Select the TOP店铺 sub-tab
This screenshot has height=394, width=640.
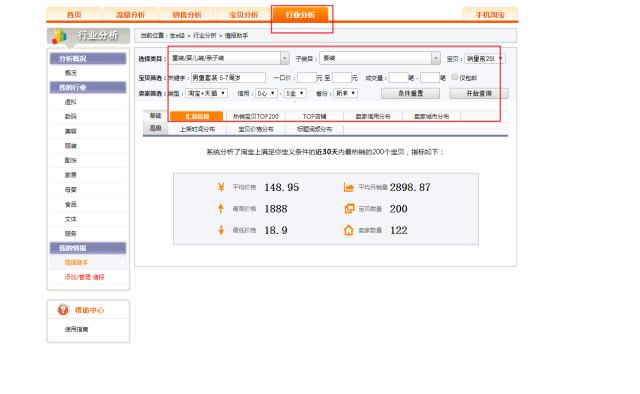314,116
